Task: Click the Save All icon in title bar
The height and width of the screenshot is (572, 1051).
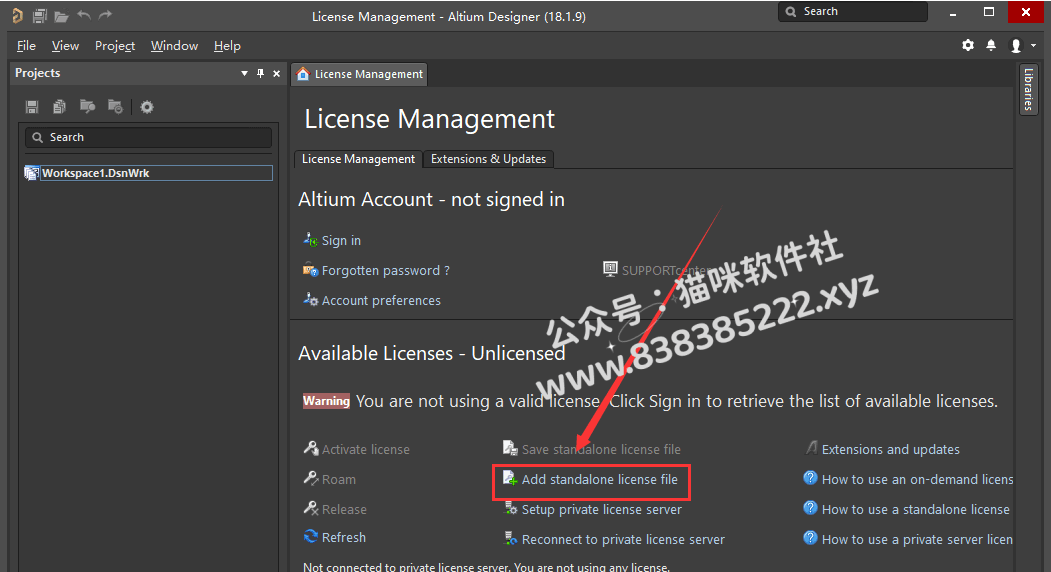Action: click(x=40, y=15)
